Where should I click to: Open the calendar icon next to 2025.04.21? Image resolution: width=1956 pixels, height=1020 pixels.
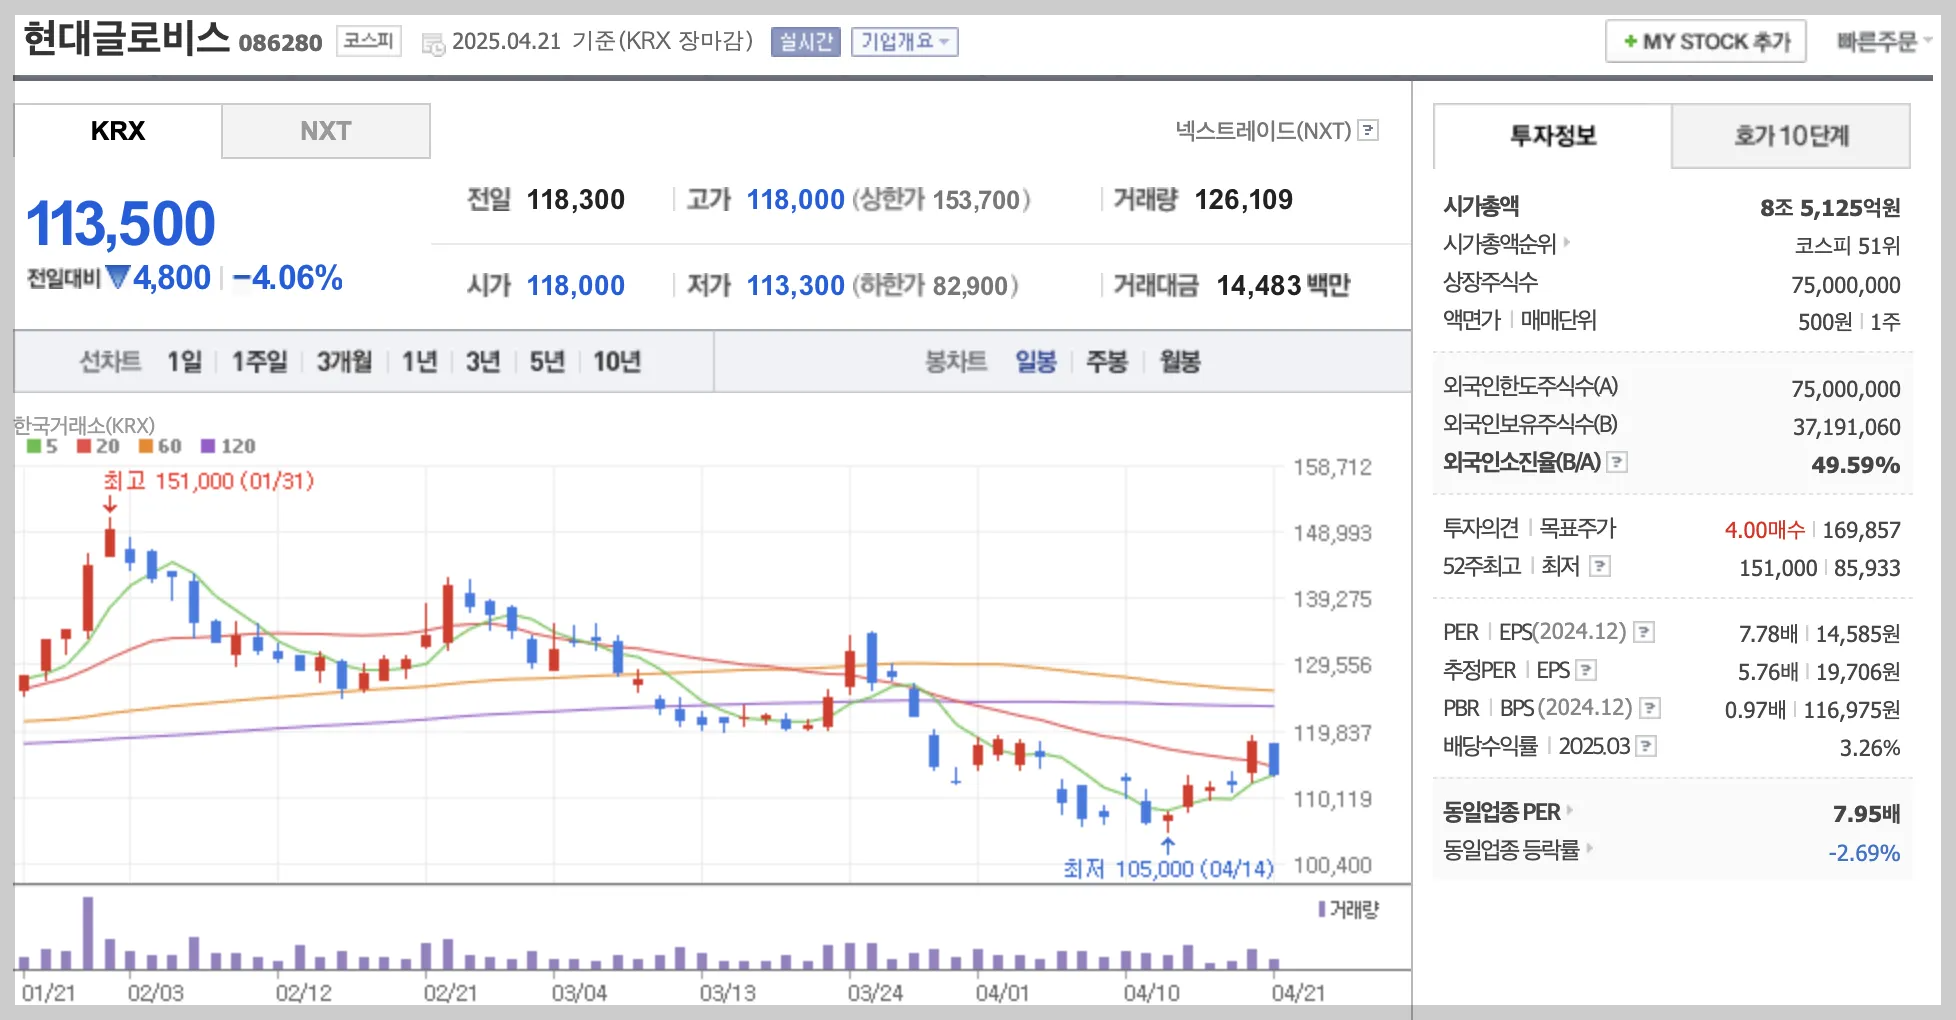click(x=433, y=43)
